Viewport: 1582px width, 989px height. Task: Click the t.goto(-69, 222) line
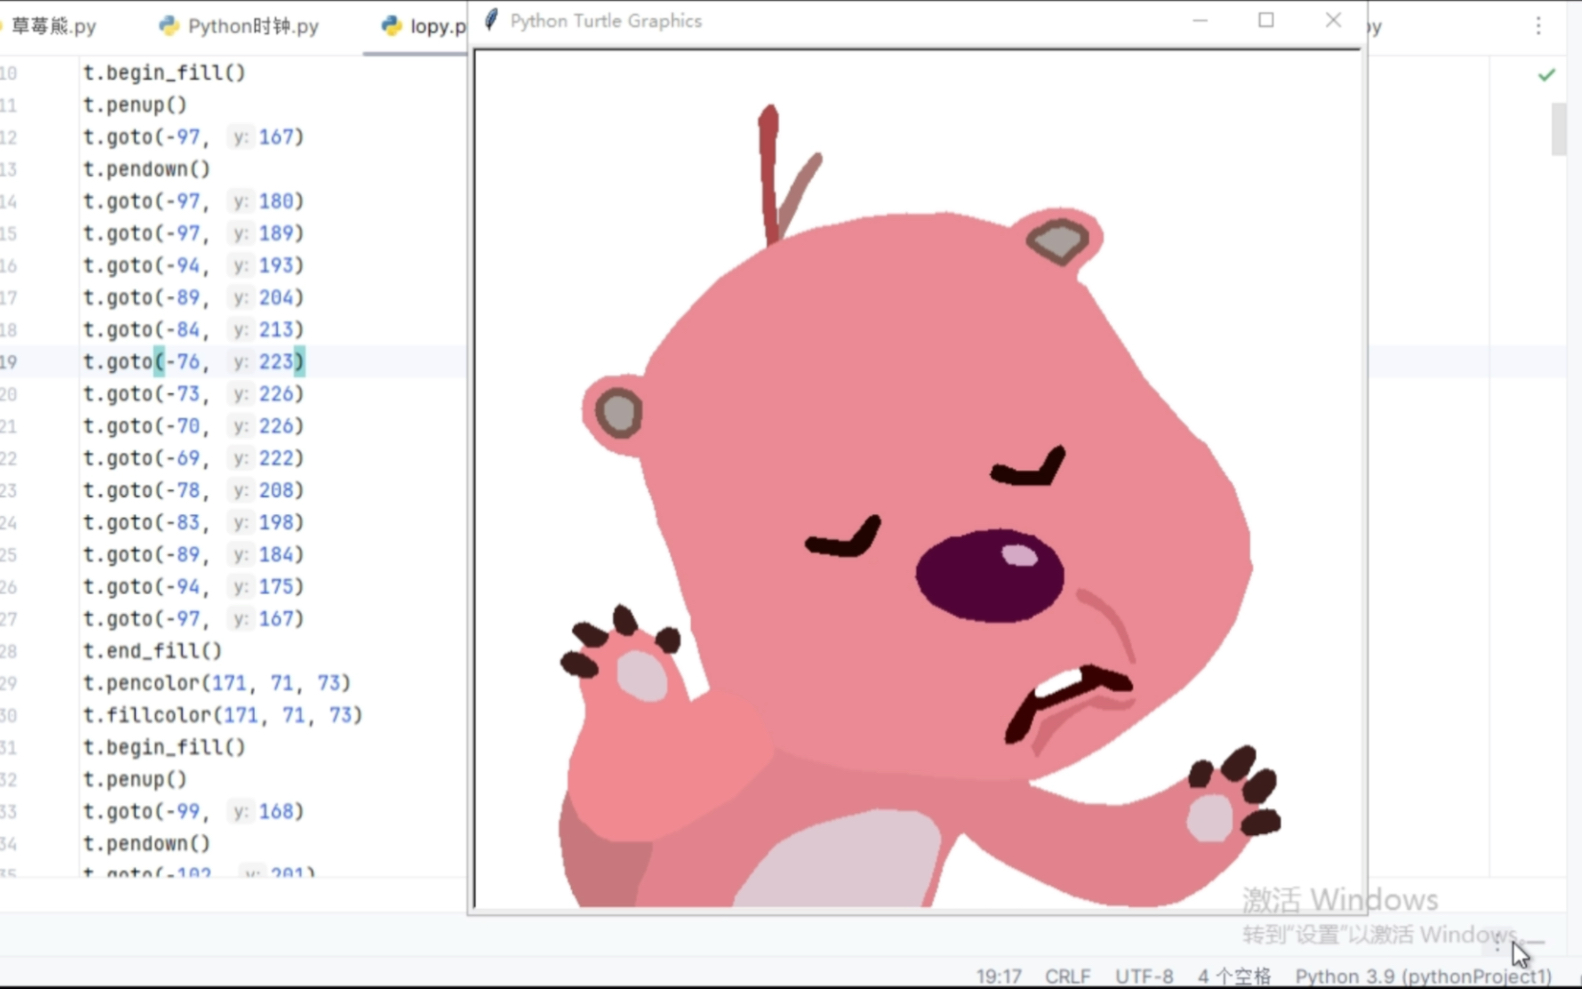(x=193, y=457)
